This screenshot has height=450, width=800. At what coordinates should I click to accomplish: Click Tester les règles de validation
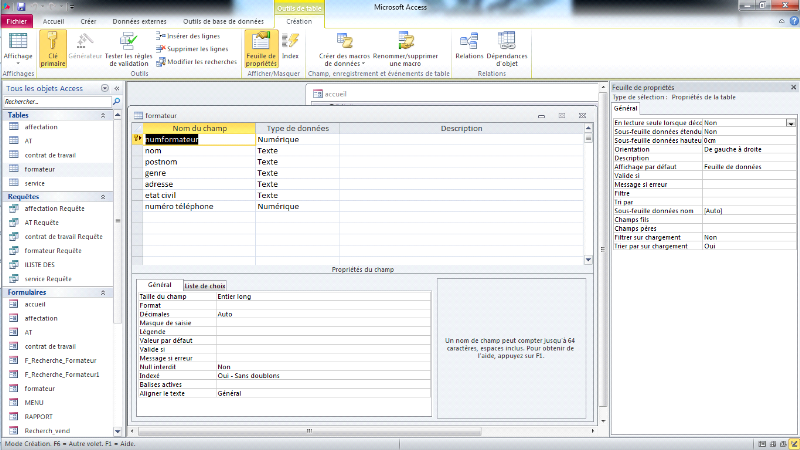pos(126,47)
